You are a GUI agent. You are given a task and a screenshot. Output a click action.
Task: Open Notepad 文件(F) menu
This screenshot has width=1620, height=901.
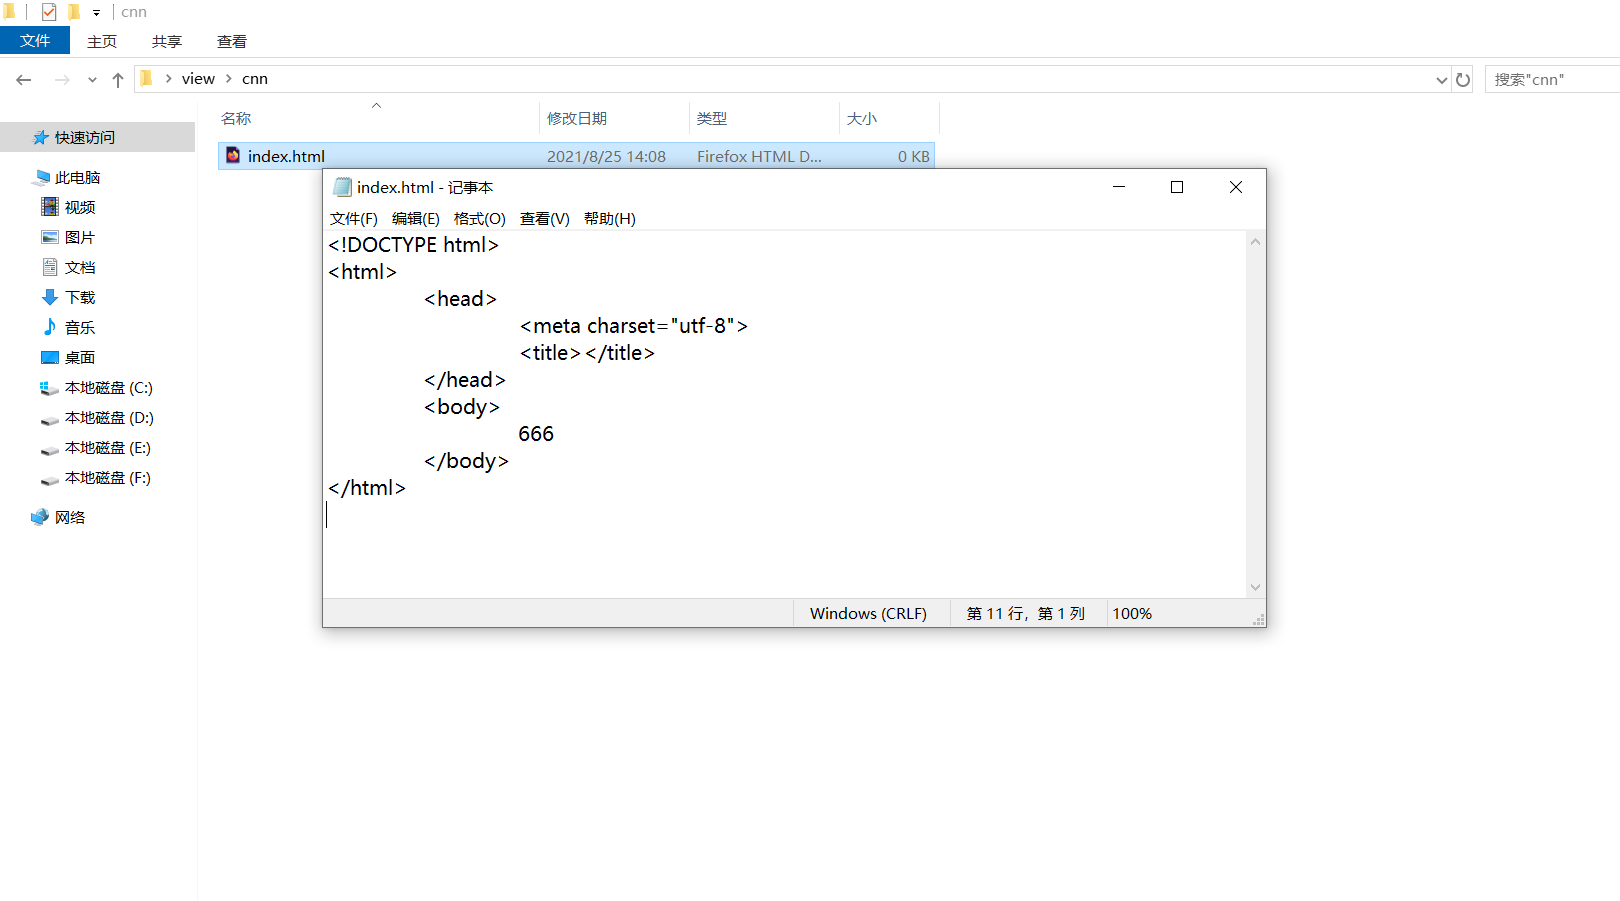pos(354,218)
